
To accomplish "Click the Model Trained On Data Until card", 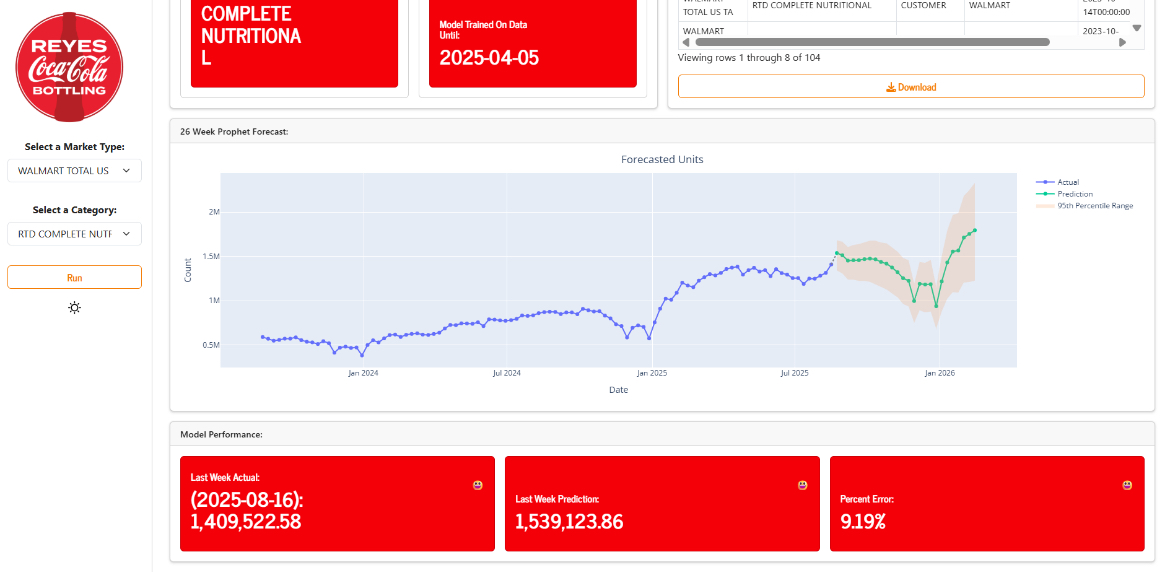I will tap(527, 42).
